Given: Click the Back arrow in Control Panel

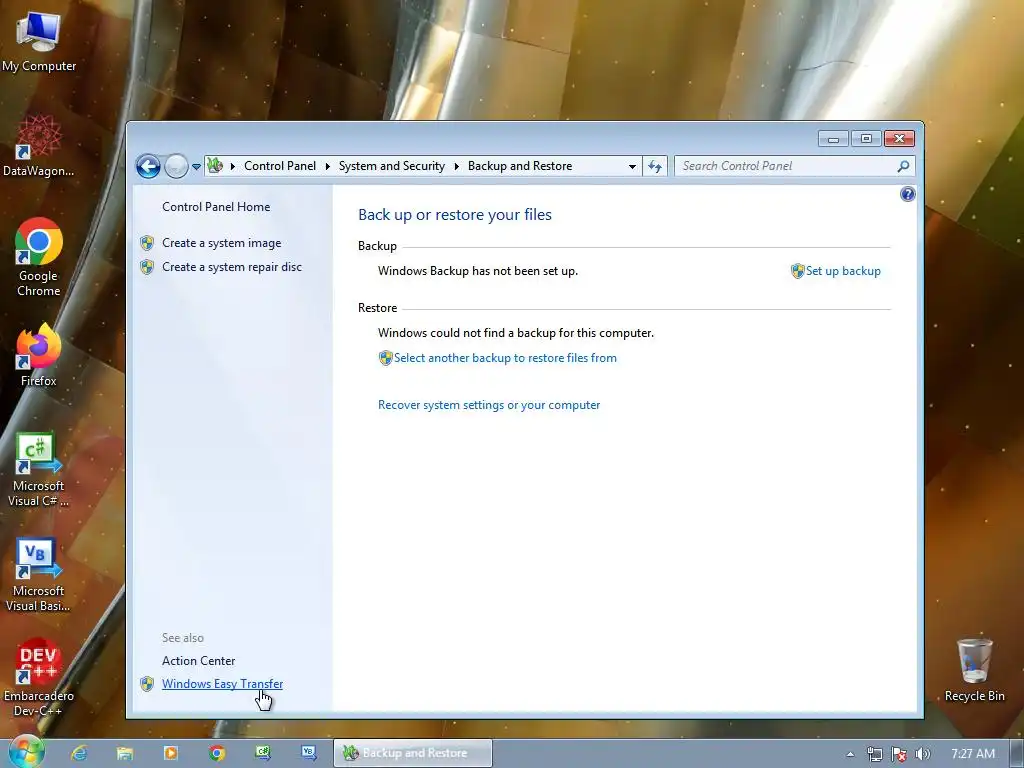Looking at the screenshot, I should tap(148, 167).
